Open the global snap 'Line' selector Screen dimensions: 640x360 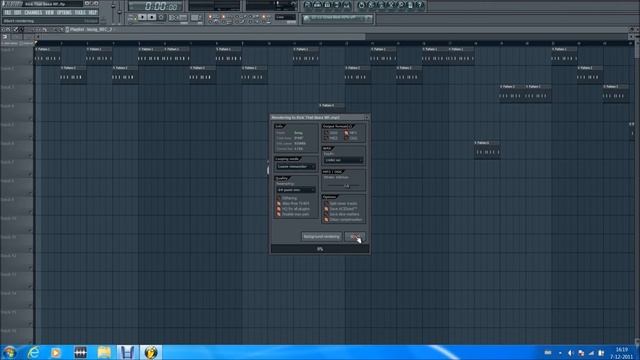pyautogui.click(x=285, y=17)
